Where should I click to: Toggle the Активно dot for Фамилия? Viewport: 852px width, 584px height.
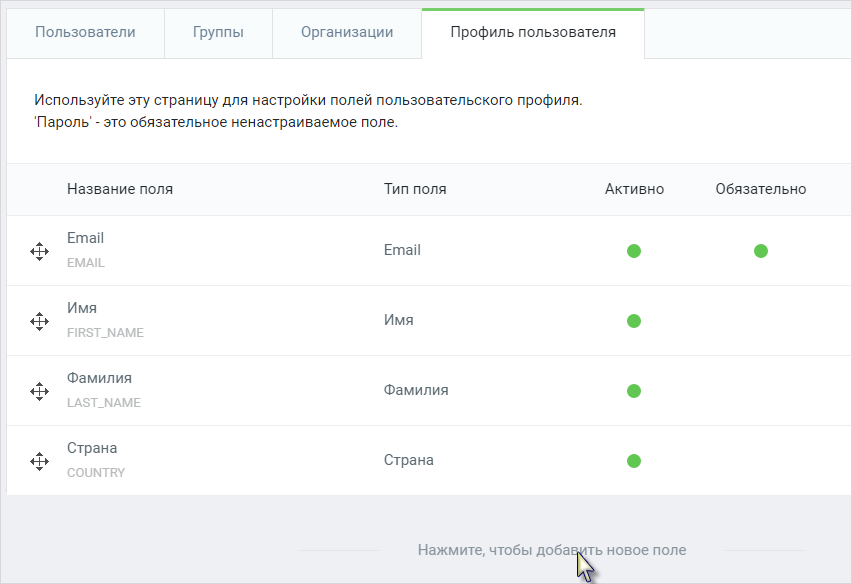(x=634, y=391)
